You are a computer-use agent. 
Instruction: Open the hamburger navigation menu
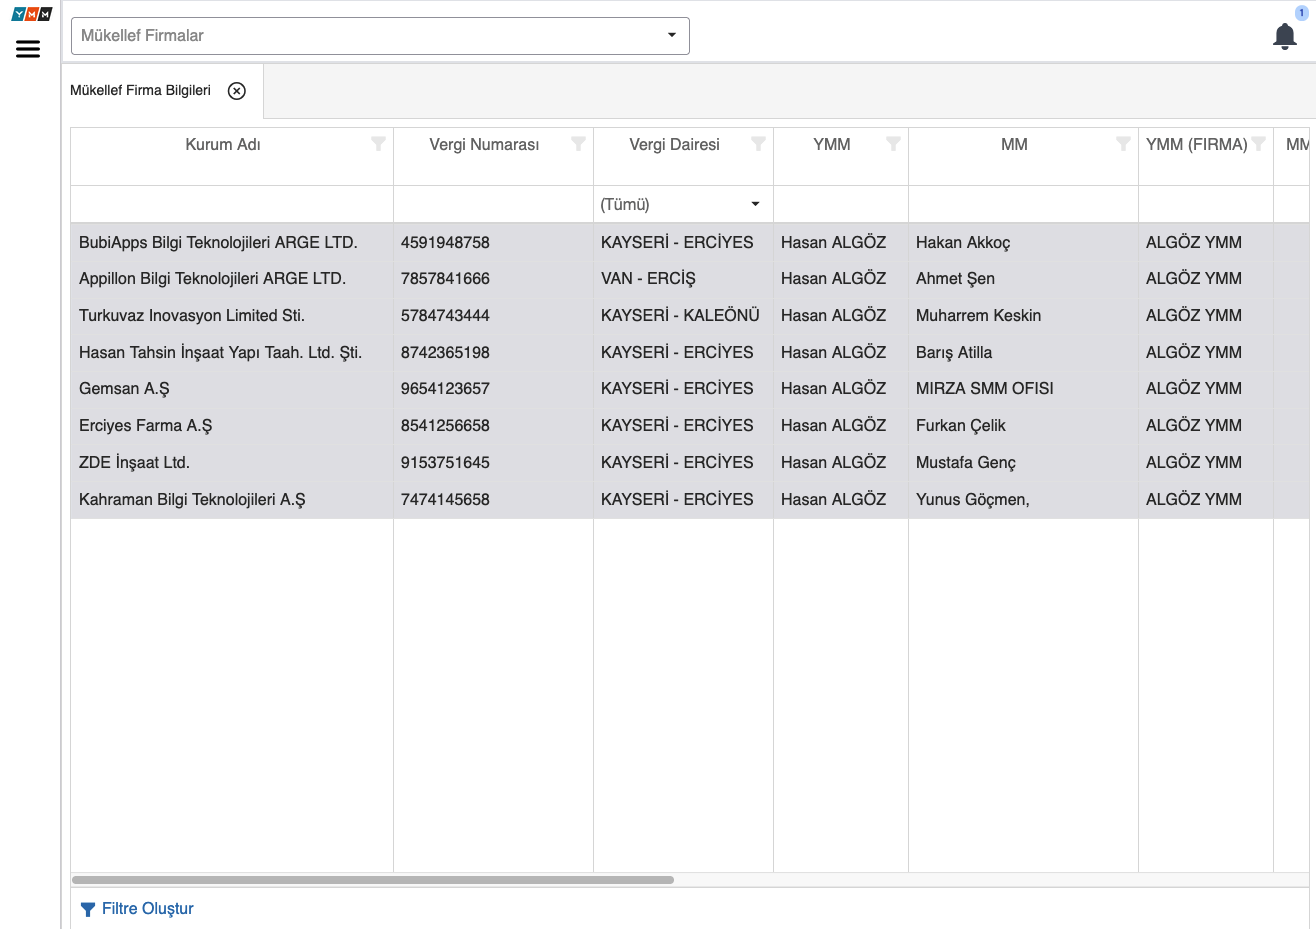[x=28, y=49]
